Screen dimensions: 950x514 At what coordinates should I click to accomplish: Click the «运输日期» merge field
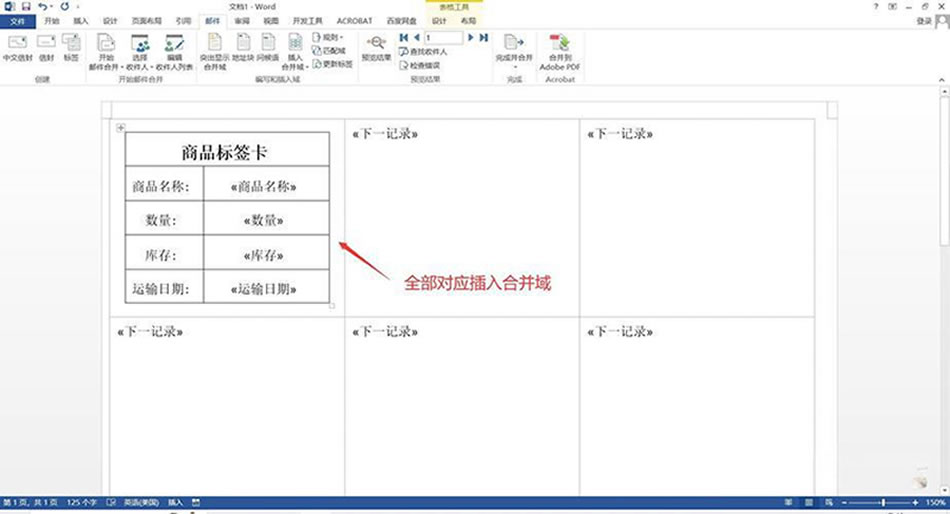tap(264, 289)
